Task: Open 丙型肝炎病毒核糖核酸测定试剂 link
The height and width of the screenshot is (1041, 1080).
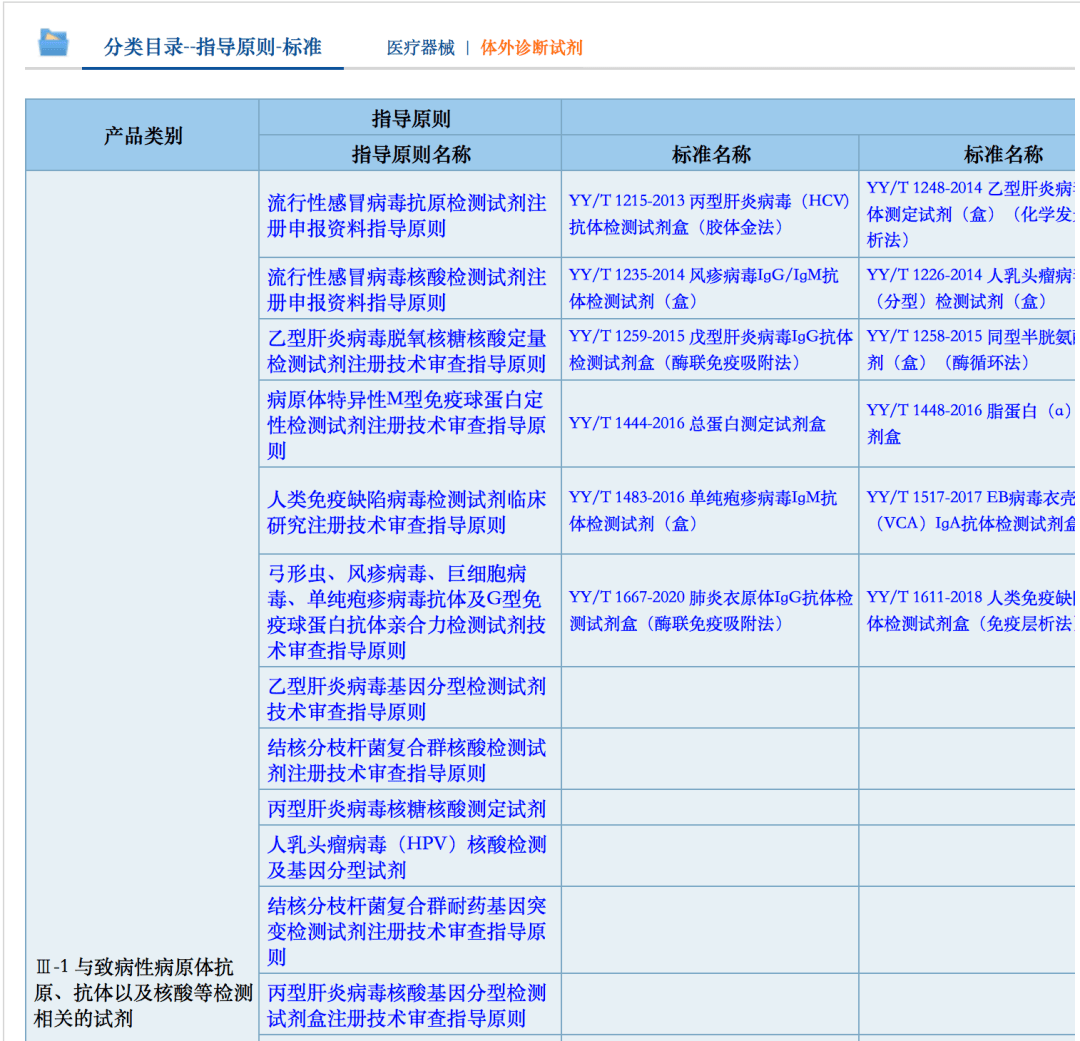Action: (407, 809)
